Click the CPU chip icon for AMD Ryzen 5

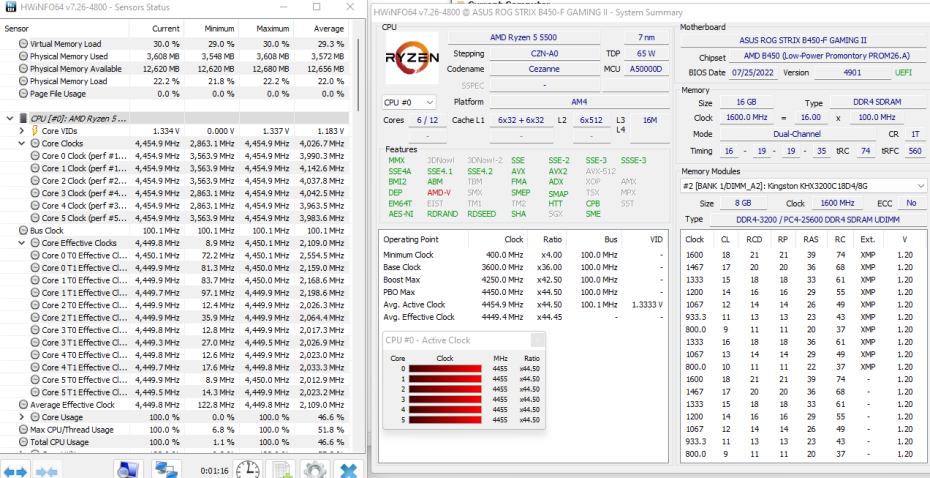(23, 119)
